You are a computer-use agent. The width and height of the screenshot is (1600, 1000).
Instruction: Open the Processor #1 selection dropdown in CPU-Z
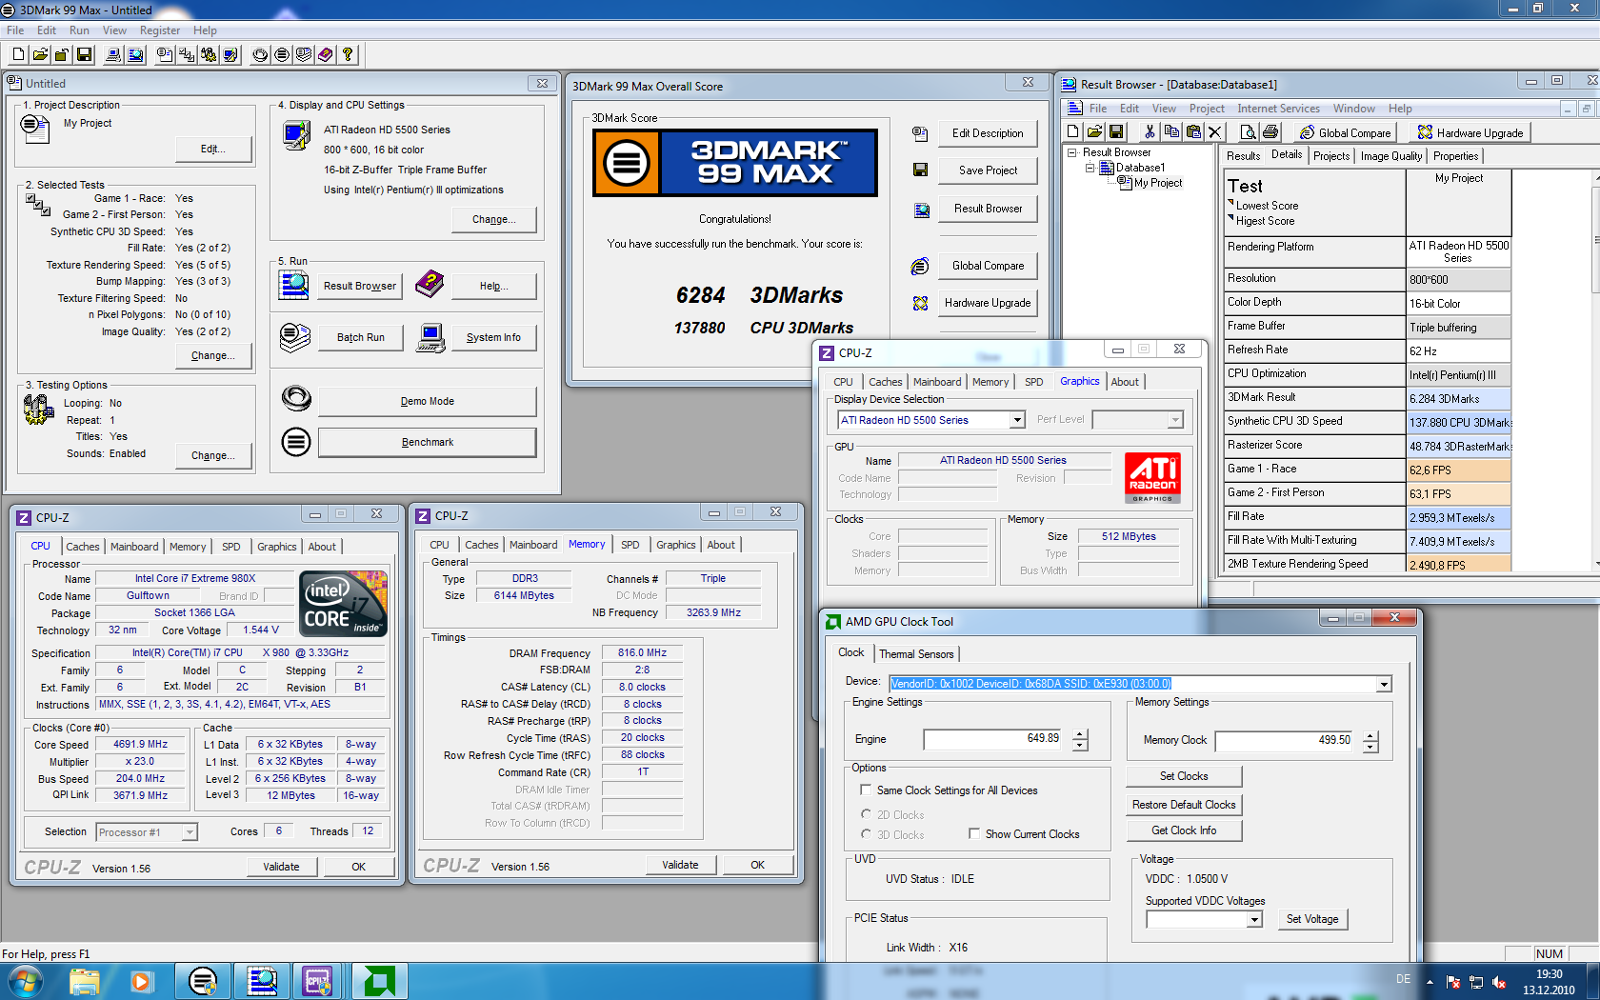coord(190,832)
